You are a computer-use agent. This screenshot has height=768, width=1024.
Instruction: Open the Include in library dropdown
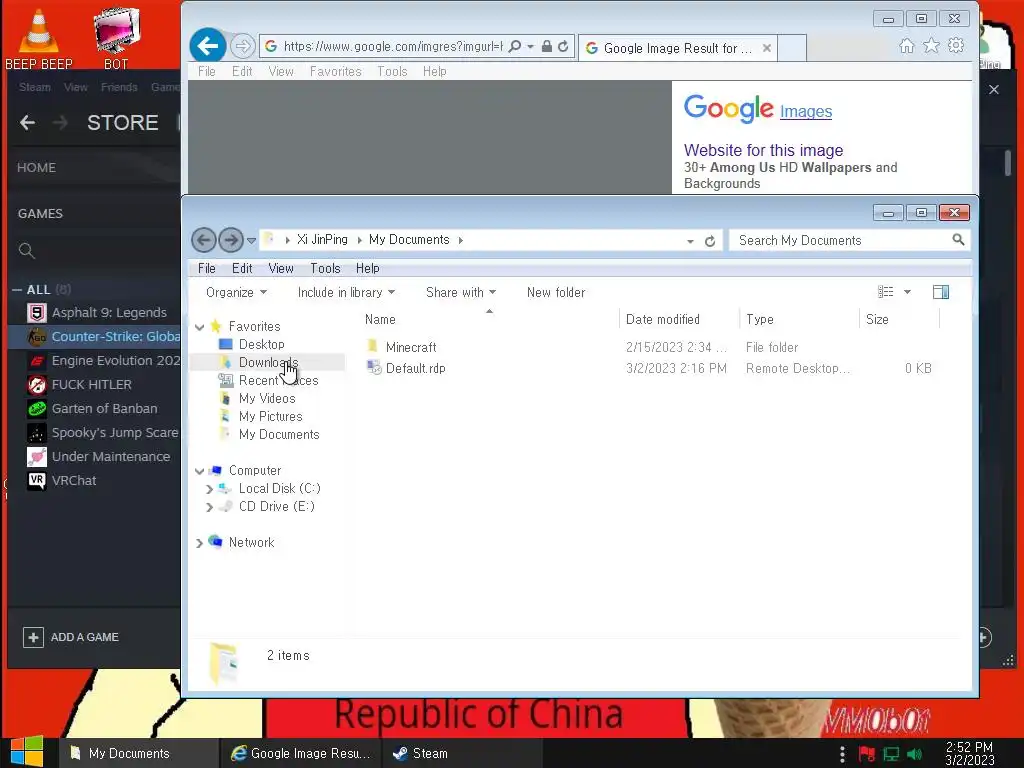point(346,293)
